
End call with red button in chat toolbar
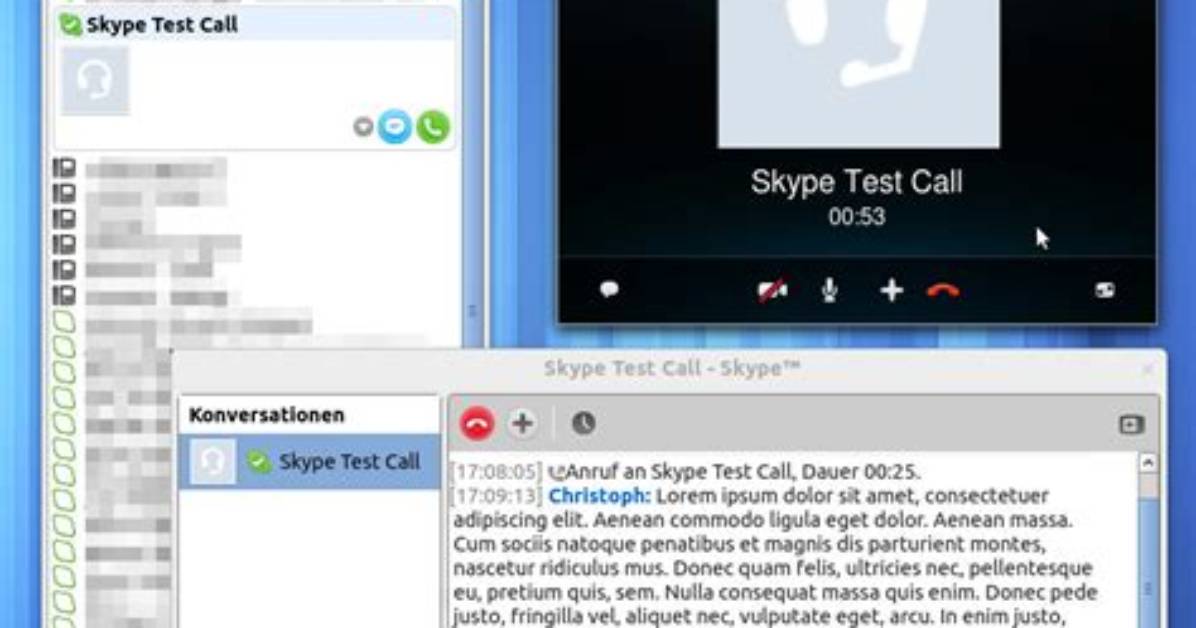477,424
